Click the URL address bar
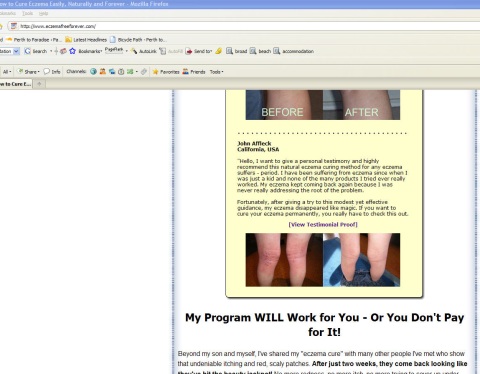Screen dimensions: 480x374 247,26
